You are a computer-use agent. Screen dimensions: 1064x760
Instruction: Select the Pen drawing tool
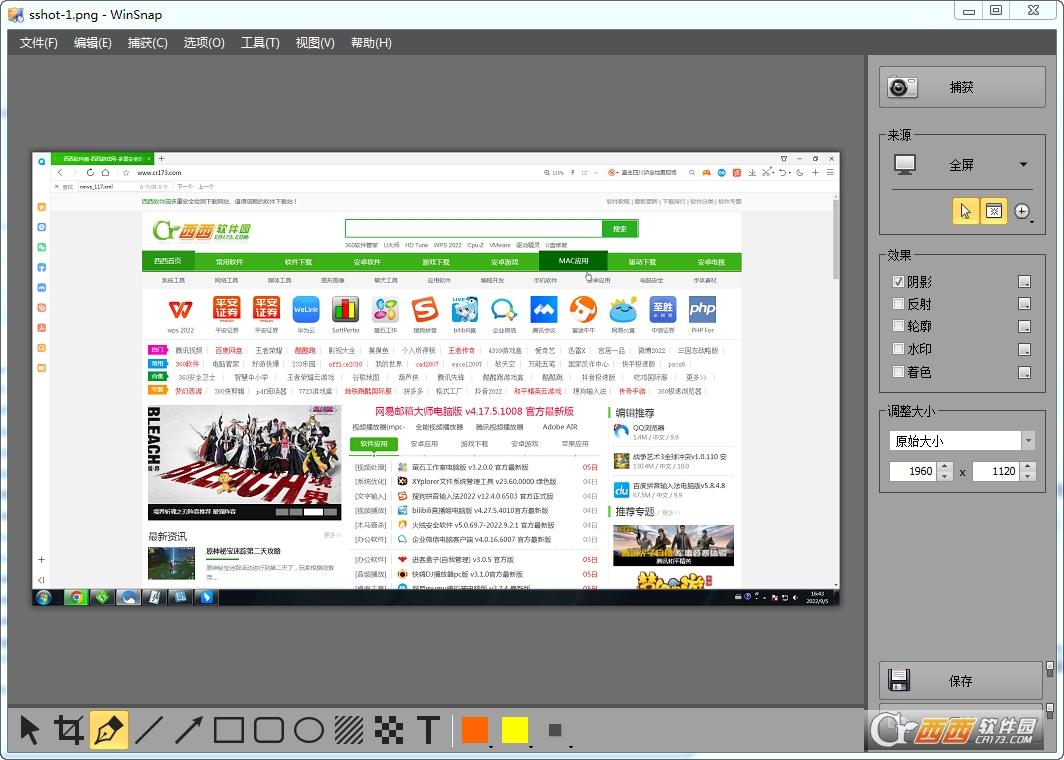coord(109,730)
